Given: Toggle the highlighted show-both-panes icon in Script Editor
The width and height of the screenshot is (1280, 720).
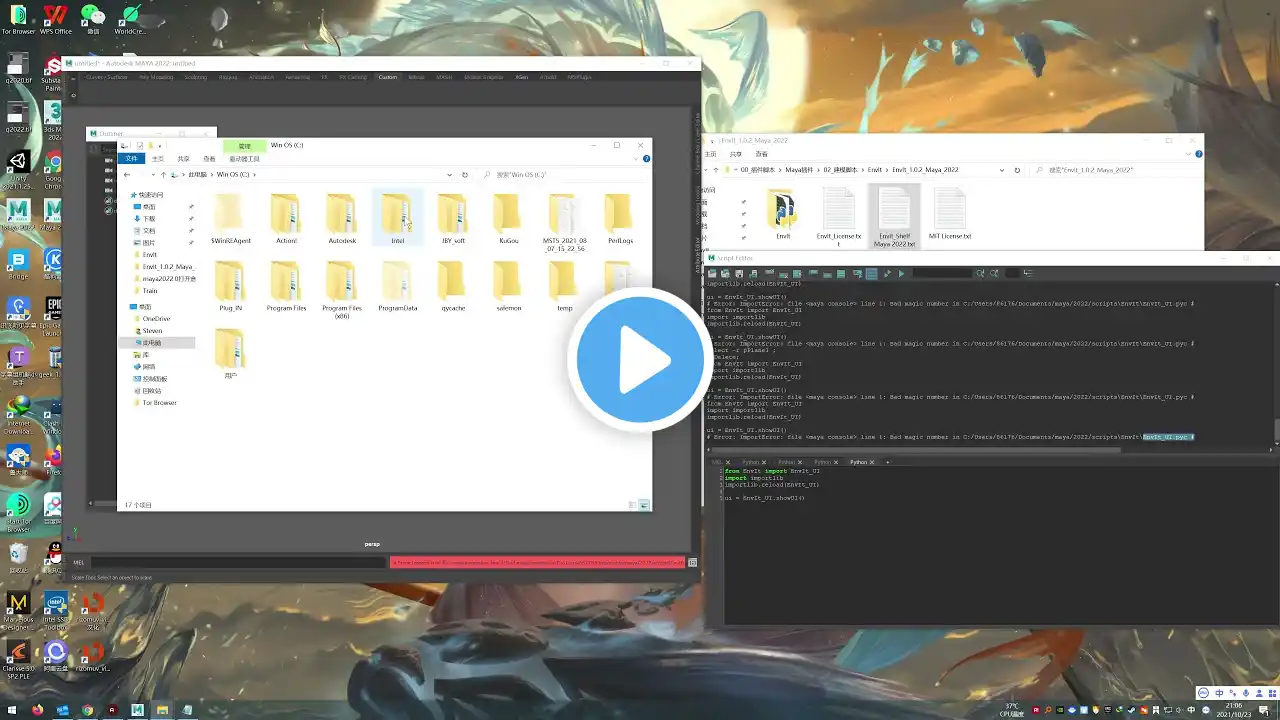Looking at the screenshot, I should pyautogui.click(x=871, y=273).
